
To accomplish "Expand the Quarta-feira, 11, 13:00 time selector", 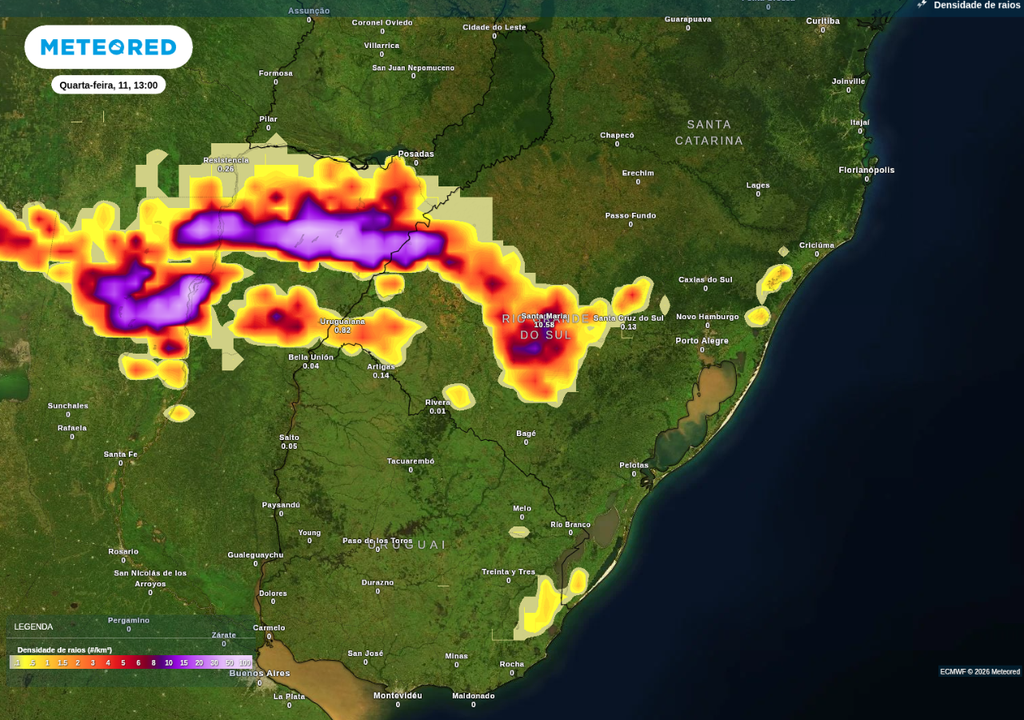I will [x=109, y=85].
